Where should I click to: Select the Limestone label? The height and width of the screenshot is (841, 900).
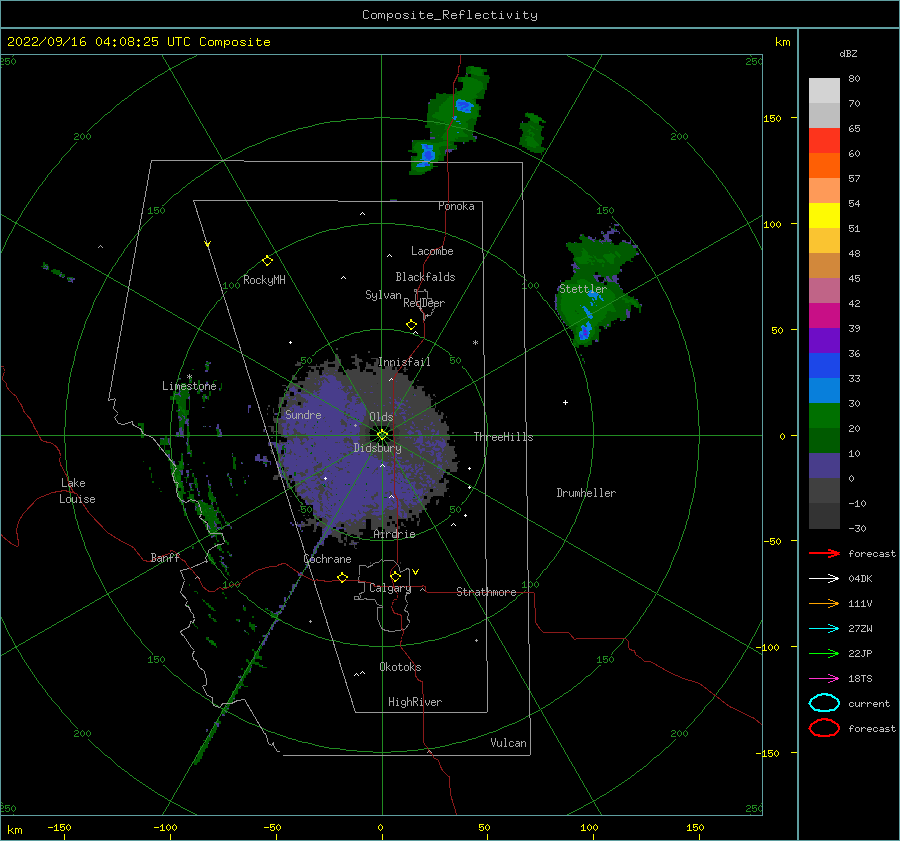point(189,386)
